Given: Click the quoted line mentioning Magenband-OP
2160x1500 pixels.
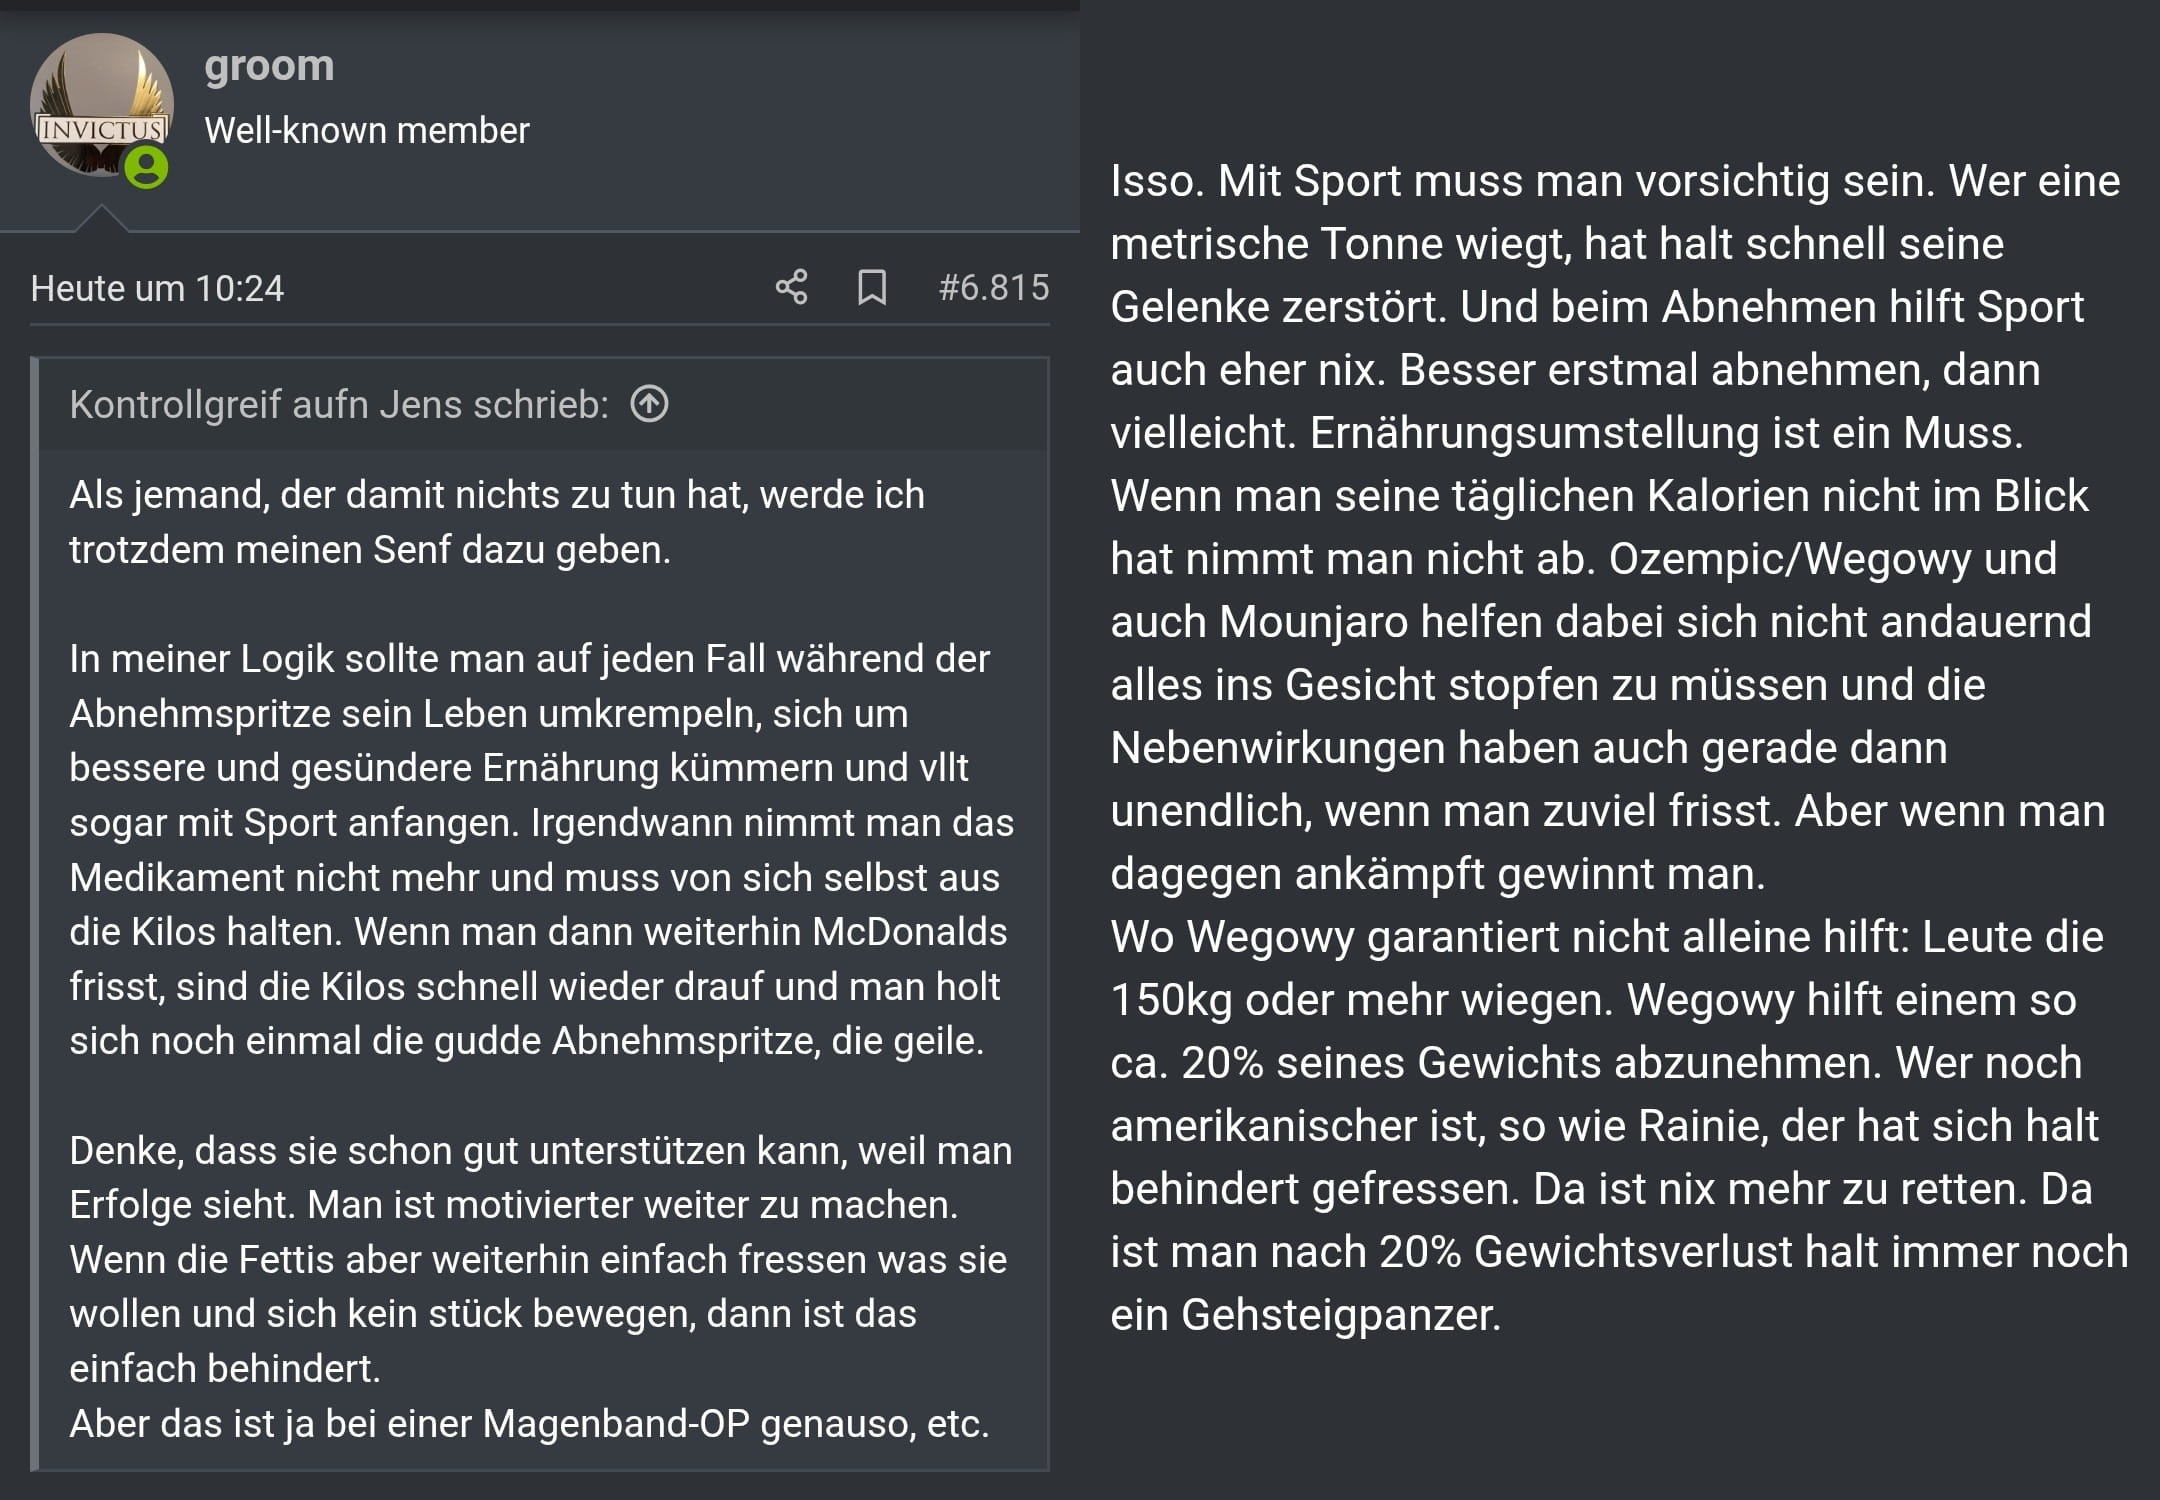Looking at the screenshot, I should tap(529, 1423).
